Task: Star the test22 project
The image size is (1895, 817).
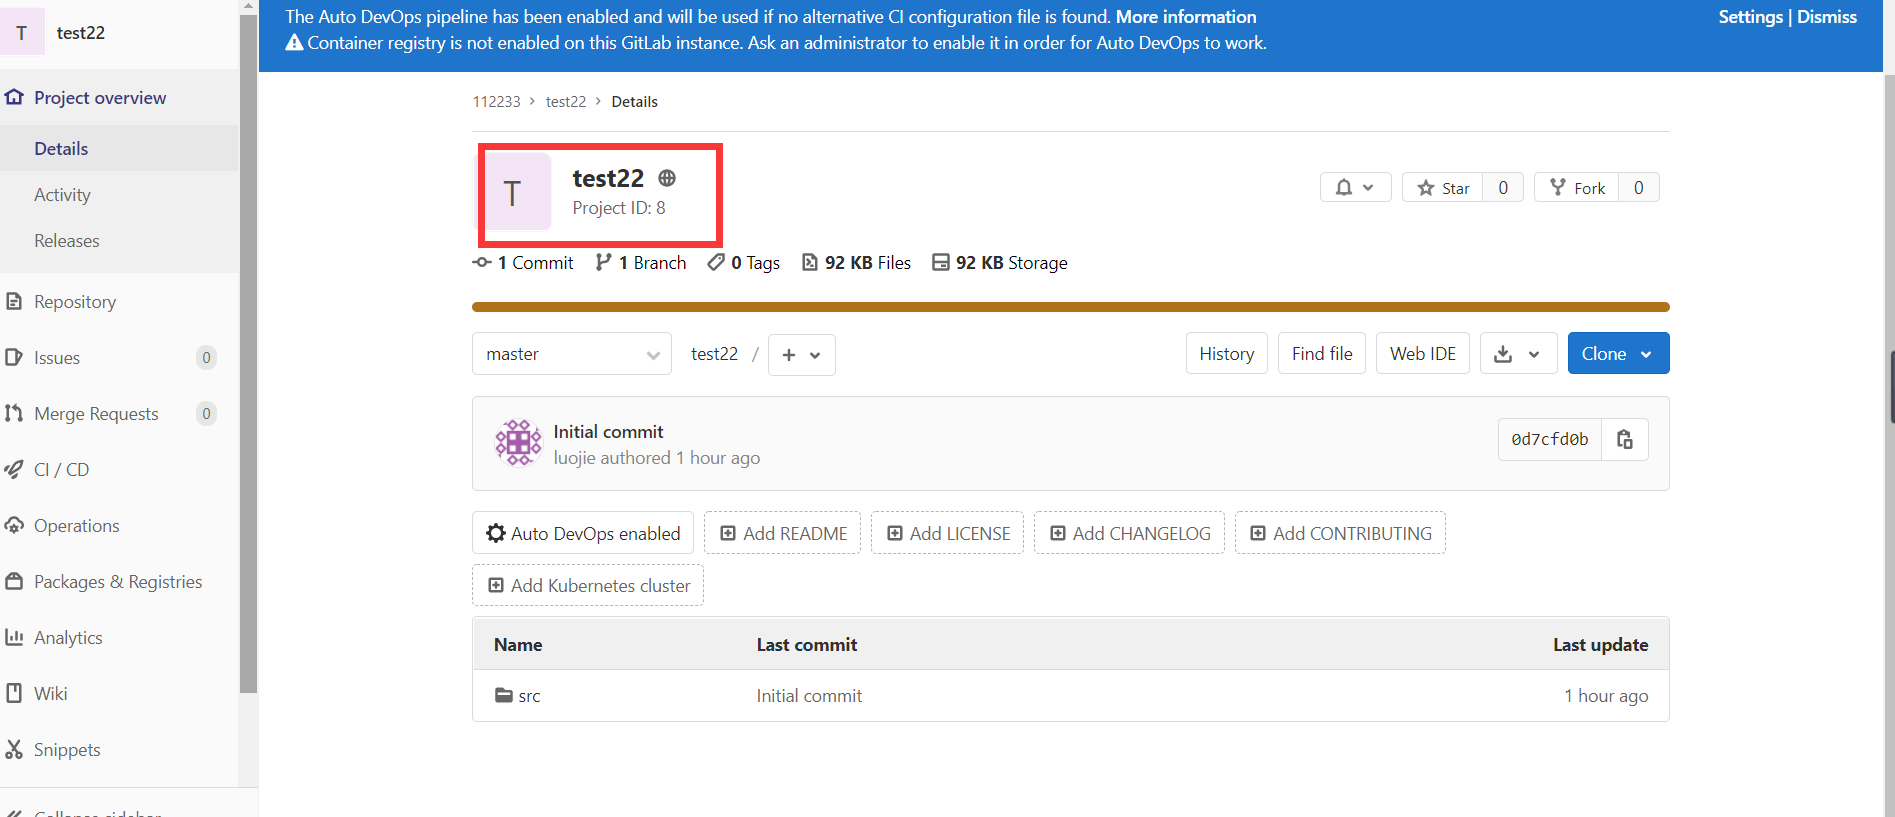Action: (x=1443, y=188)
